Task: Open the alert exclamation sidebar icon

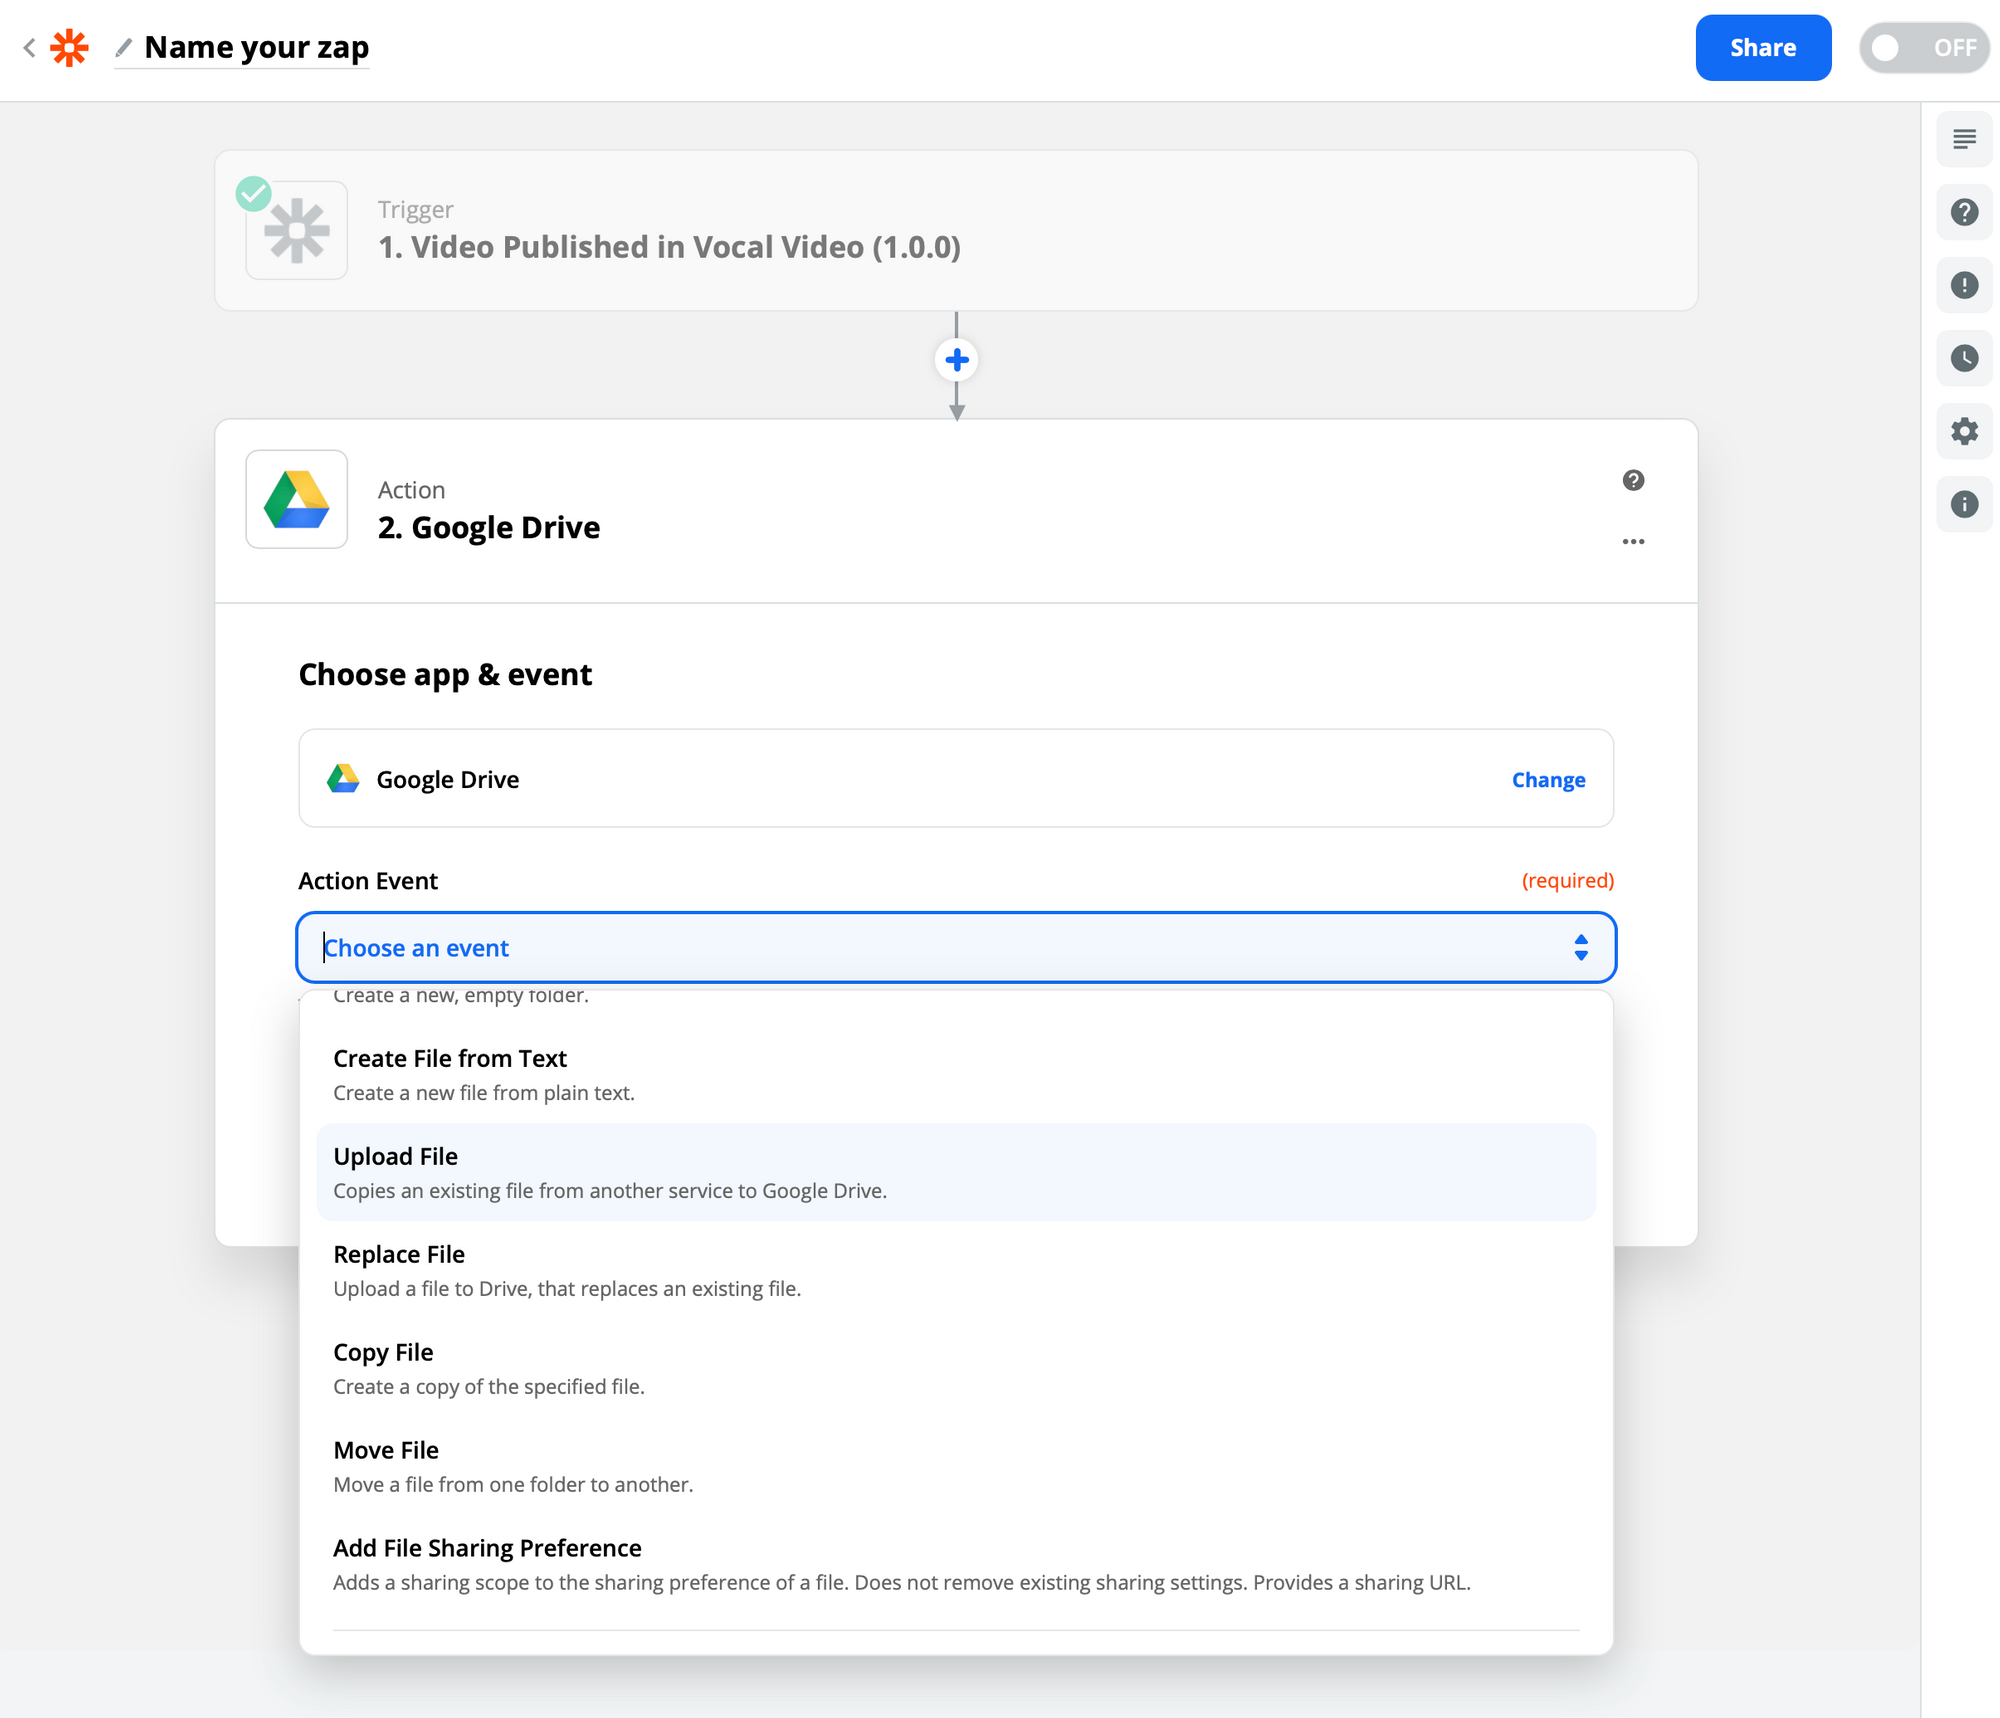Action: (1964, 285)
